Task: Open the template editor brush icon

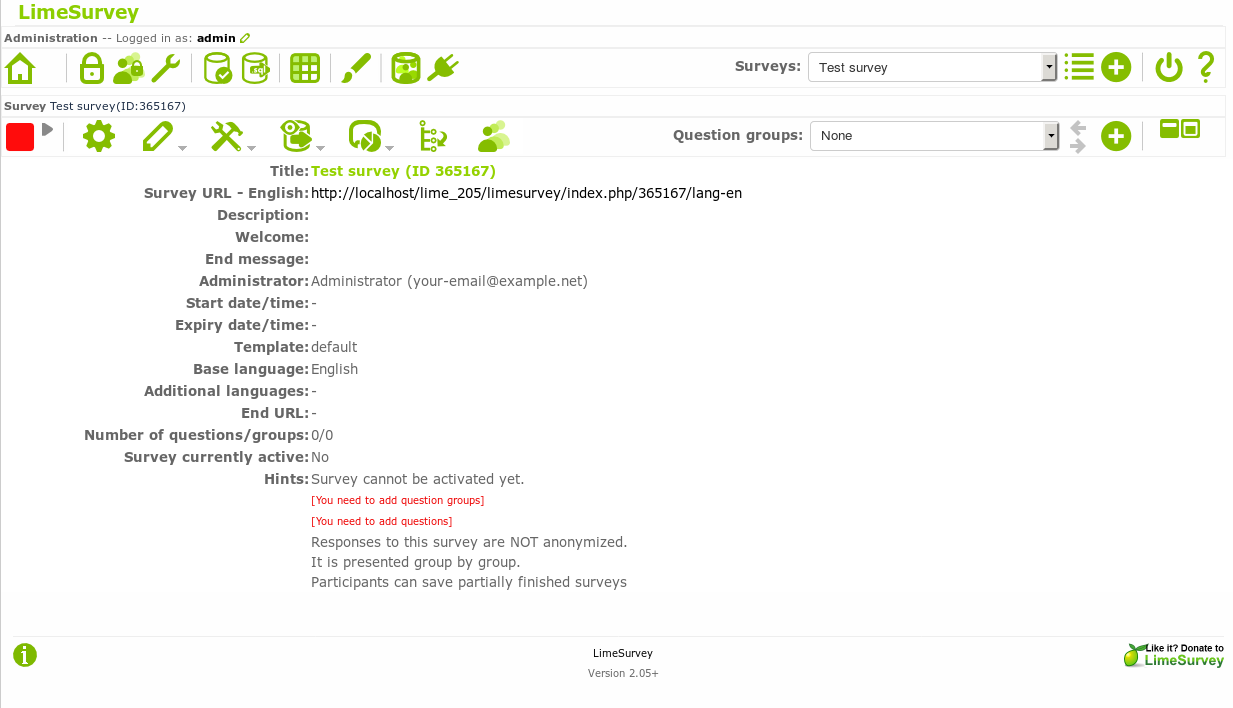Action: click(x=355, y=68)
